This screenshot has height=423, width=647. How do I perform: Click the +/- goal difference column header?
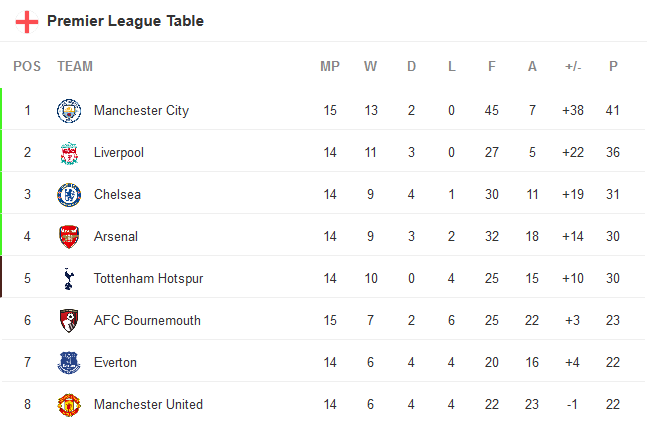(x=573, y=67)
